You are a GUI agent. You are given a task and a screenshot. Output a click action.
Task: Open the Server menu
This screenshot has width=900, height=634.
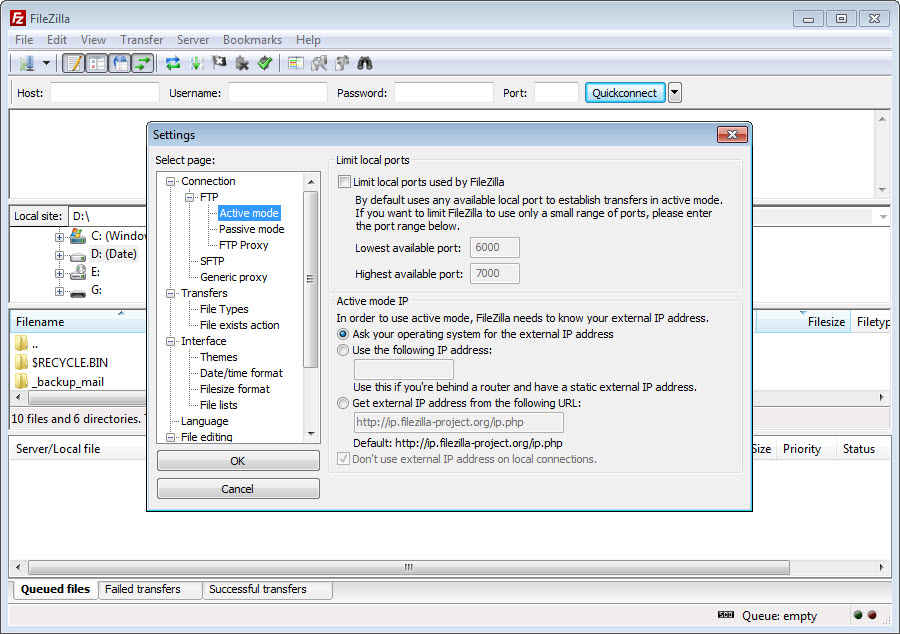tap(193, 40)
